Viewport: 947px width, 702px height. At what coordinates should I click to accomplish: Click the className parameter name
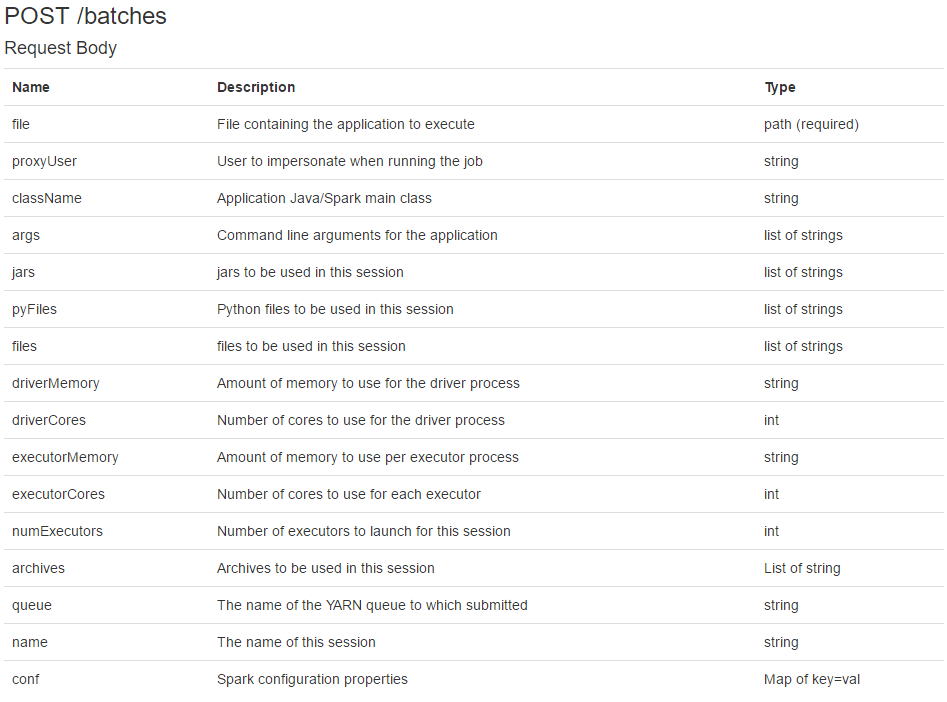click(x=47, y=198)
